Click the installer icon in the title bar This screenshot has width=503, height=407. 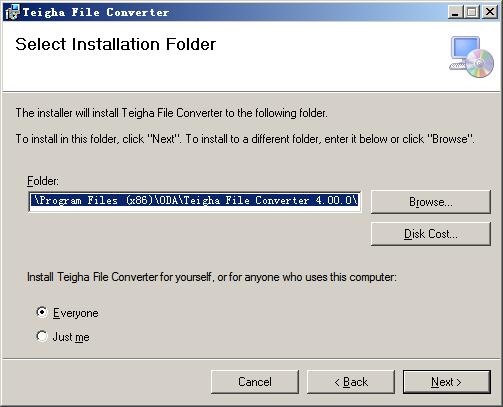click(x=12, y=12)
